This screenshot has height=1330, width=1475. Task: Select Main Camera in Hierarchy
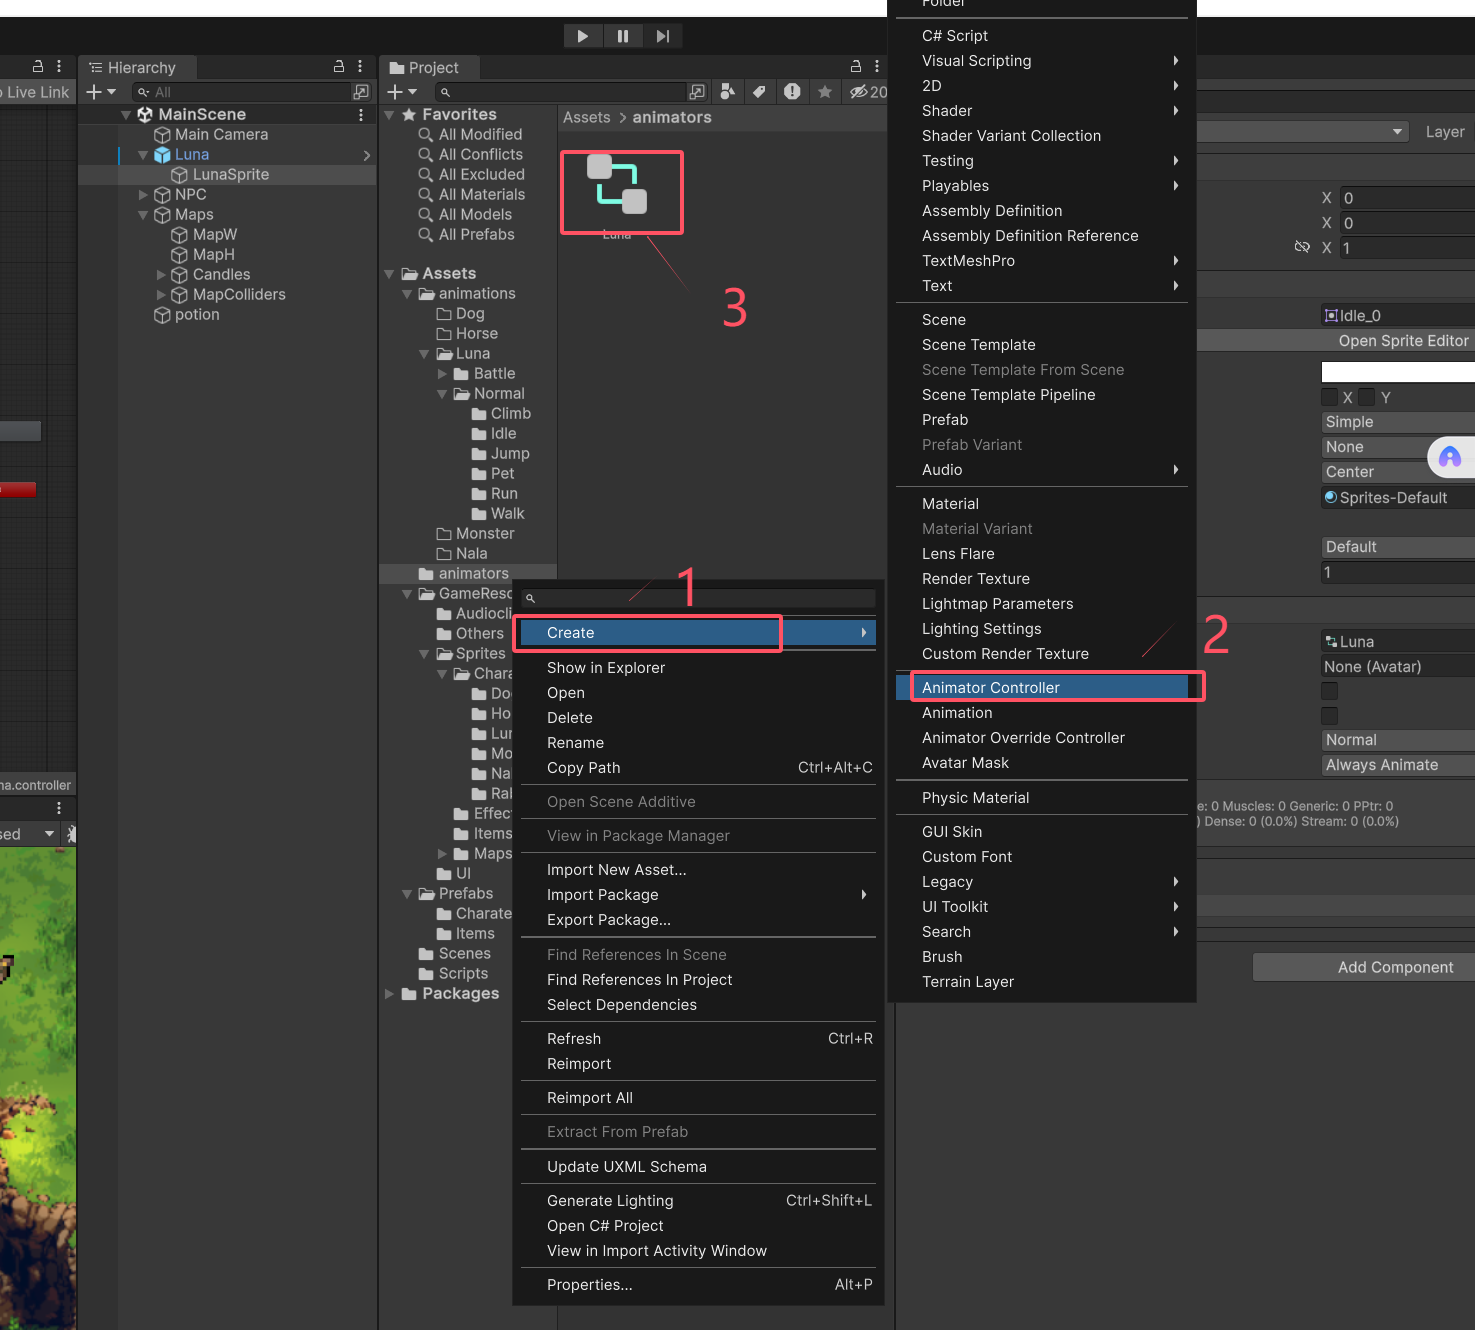coord(221,135)
